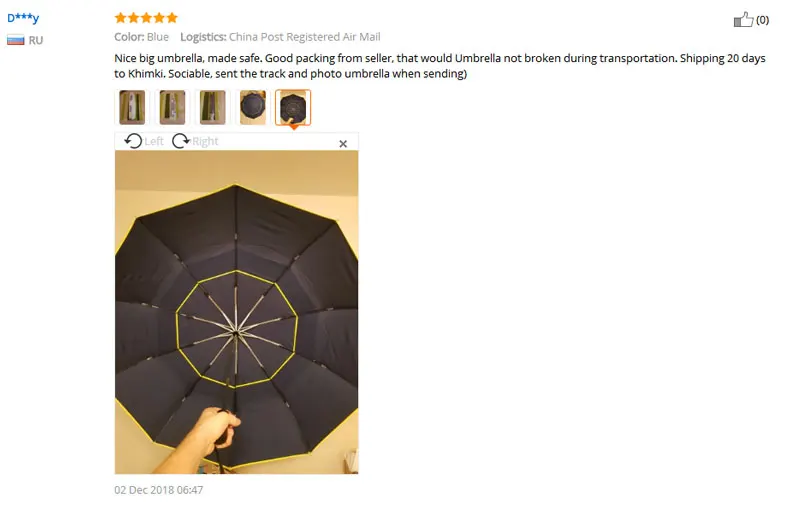Click the review date 02 Dec 2018
The image size is (790, 507).
(159, 490)
